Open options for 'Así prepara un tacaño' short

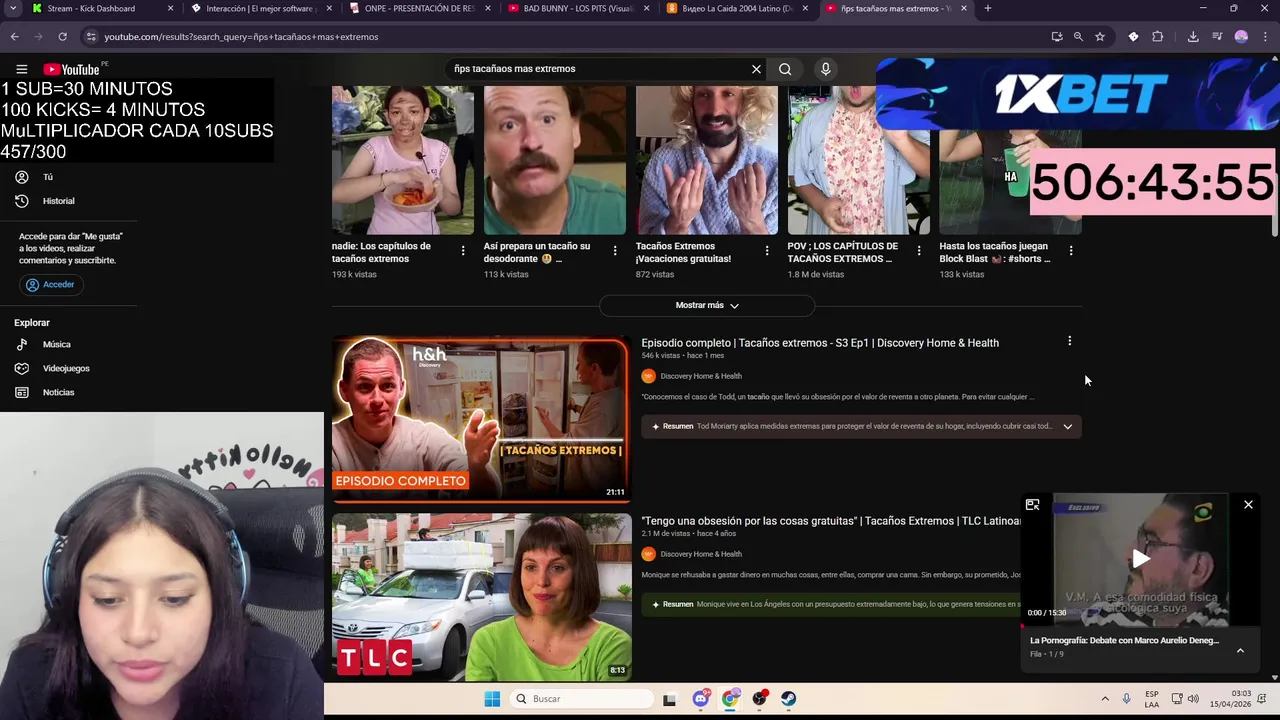point(615,251)
